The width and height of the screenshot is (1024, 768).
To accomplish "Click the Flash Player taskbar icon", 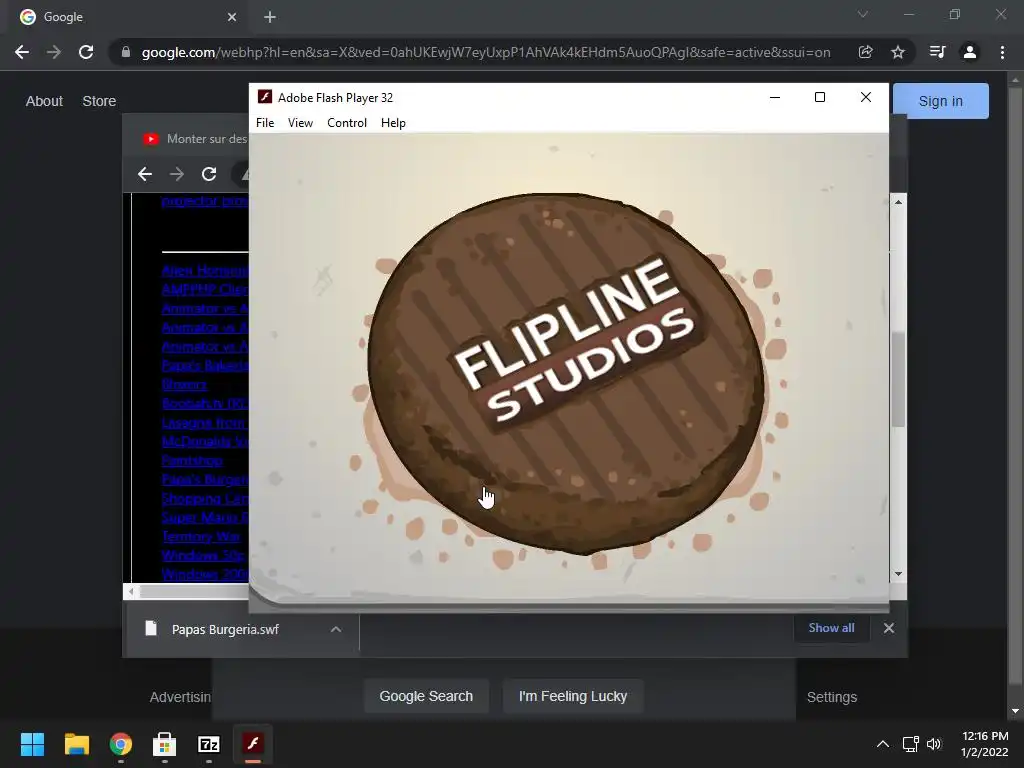I will [x=253, y=744].
